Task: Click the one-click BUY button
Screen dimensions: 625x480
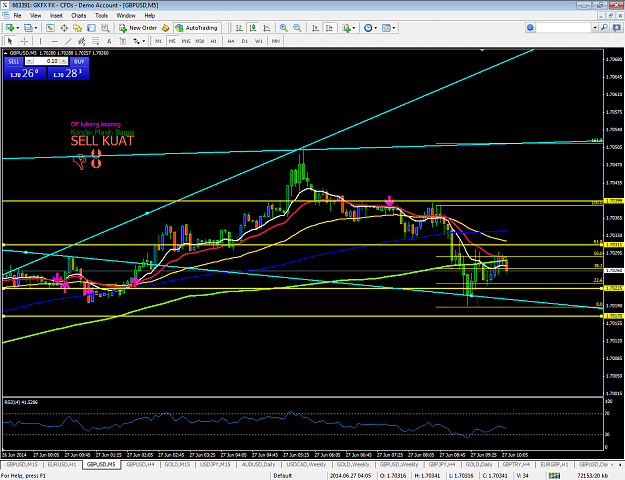Action: [79, 61]
